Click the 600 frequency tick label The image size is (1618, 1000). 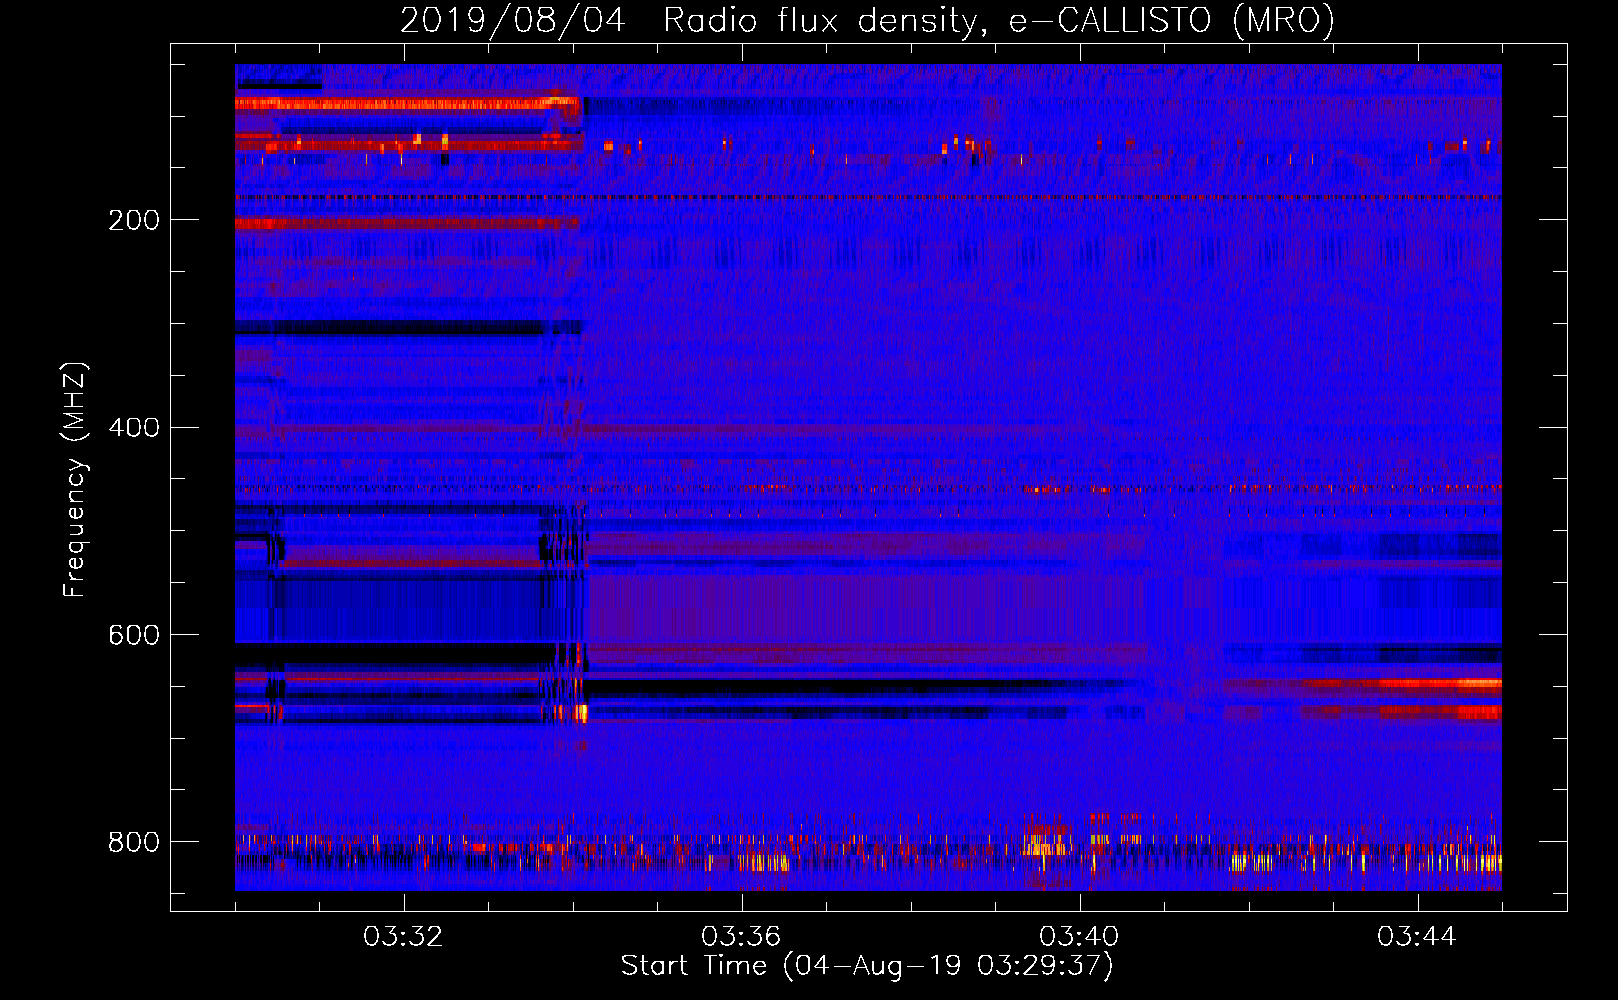click(x=134, y=636)
